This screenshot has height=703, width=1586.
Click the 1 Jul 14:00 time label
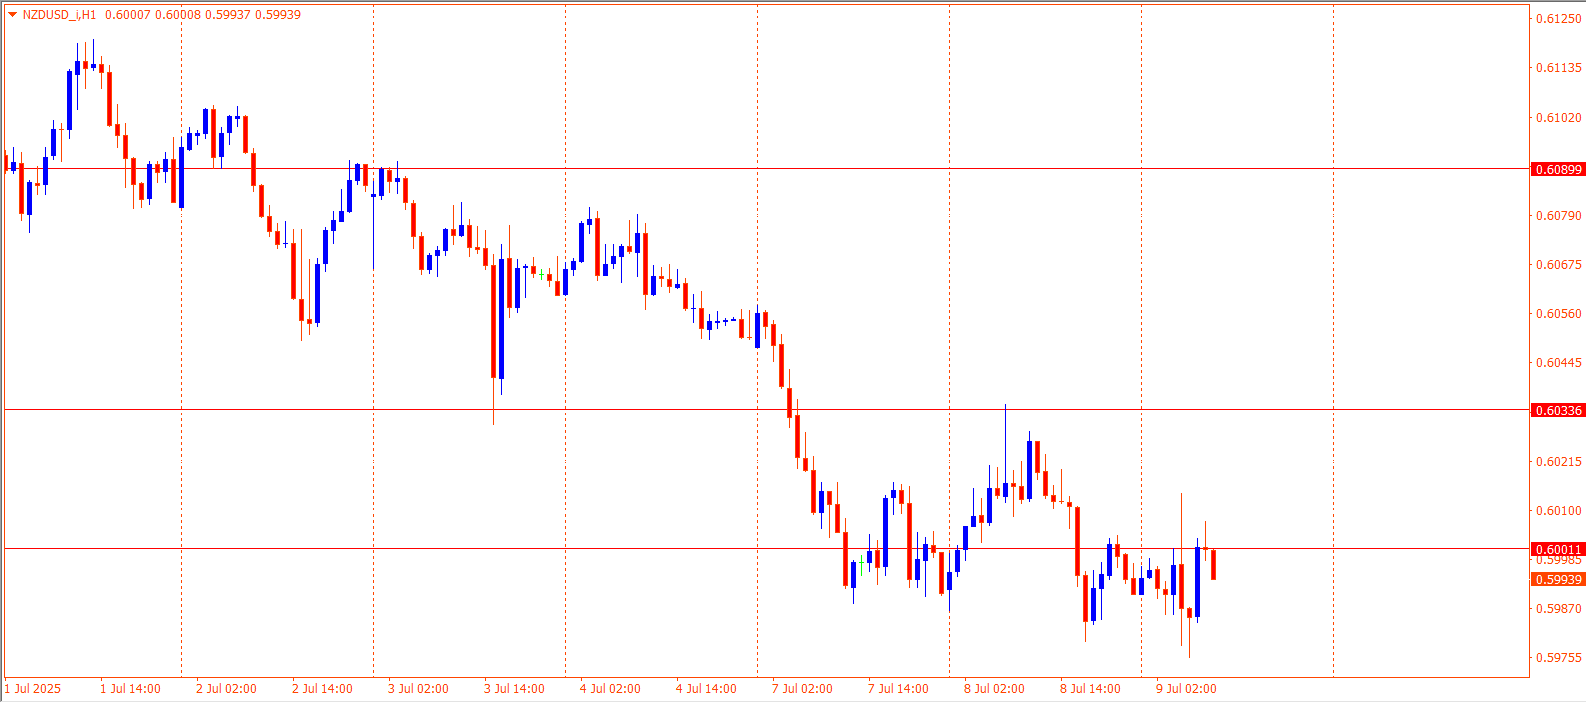(x=130, y=689)
